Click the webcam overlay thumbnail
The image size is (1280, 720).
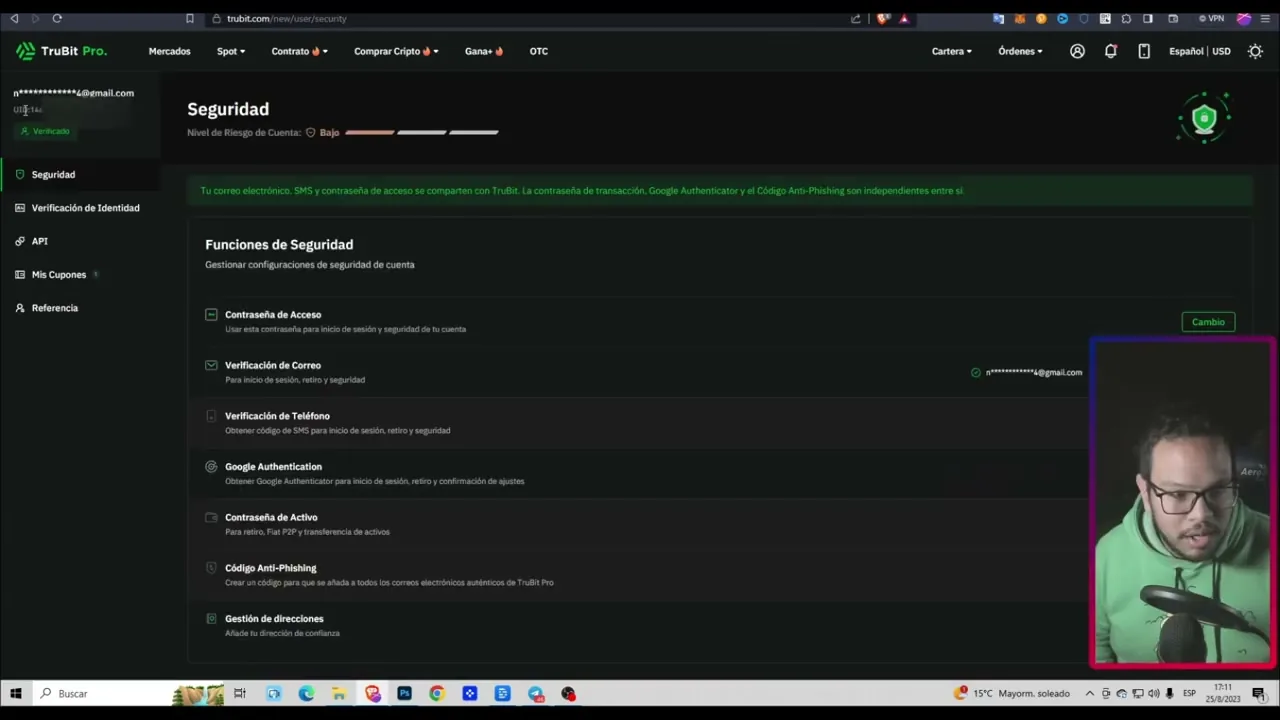[x=1182, y=503]
